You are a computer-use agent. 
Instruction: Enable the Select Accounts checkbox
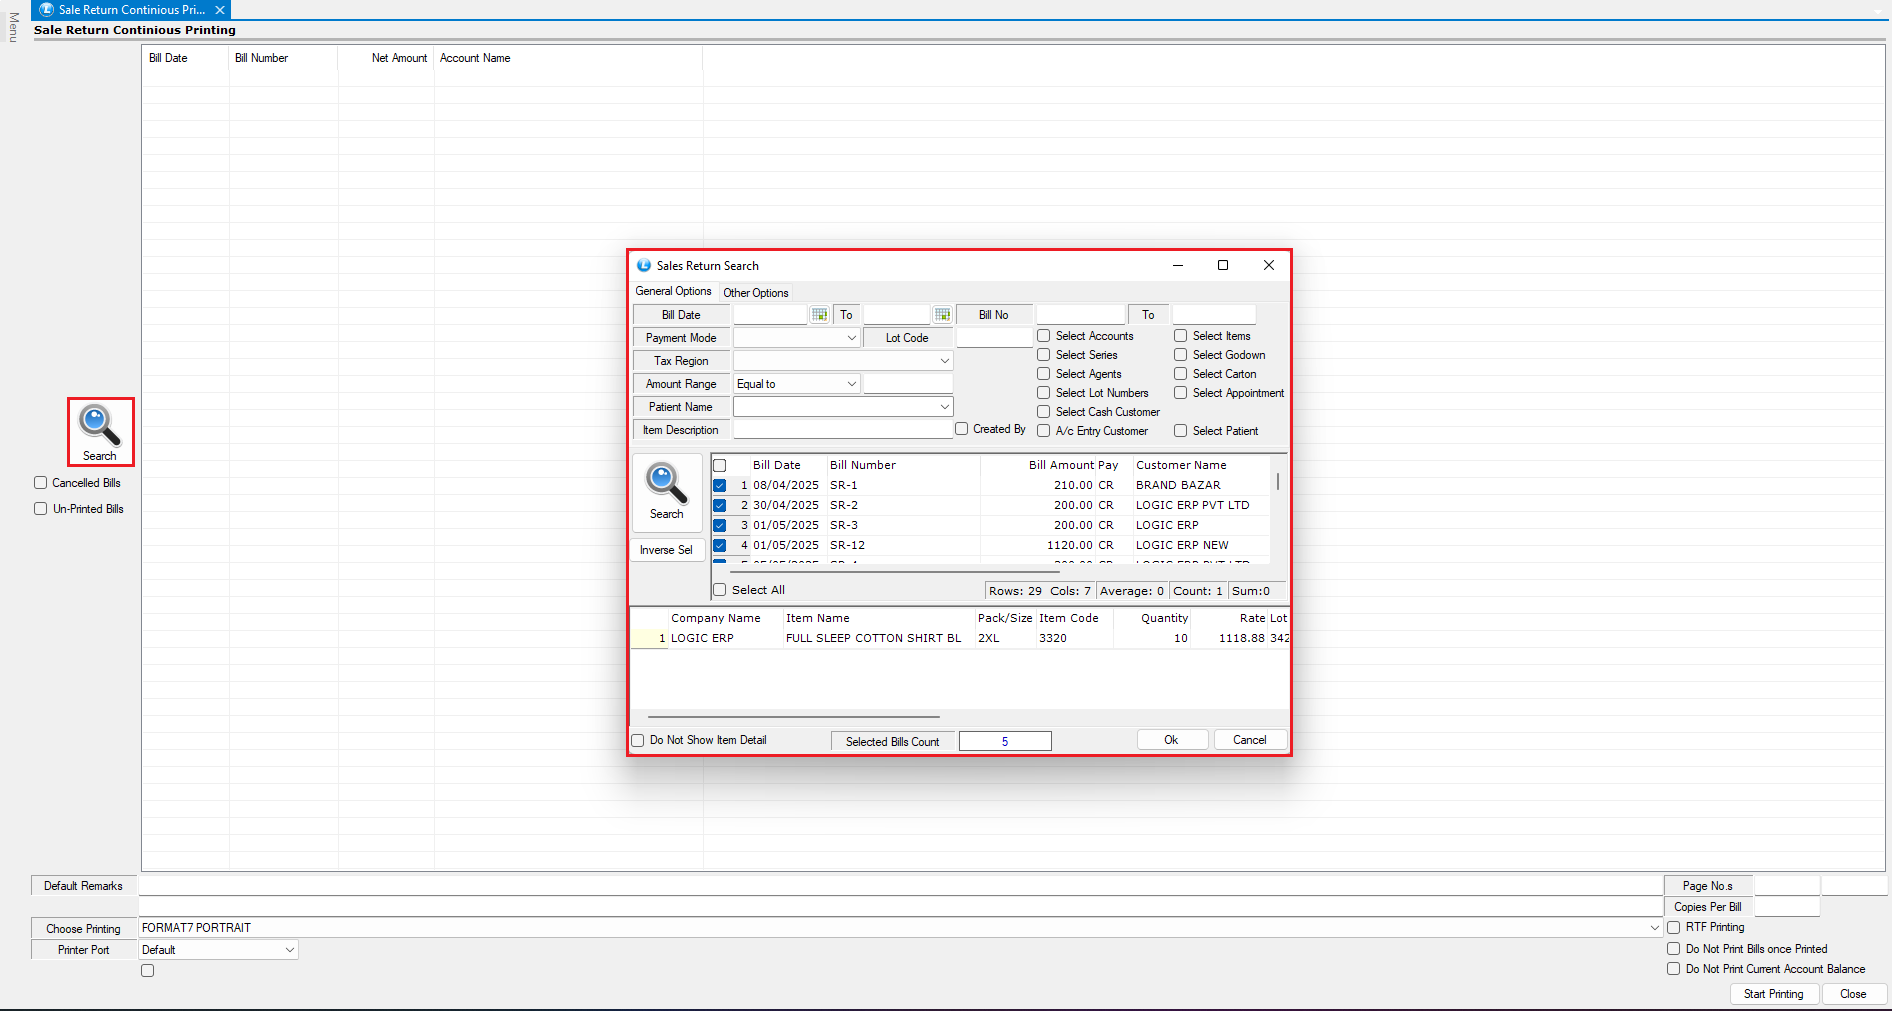click(1043, 336)
